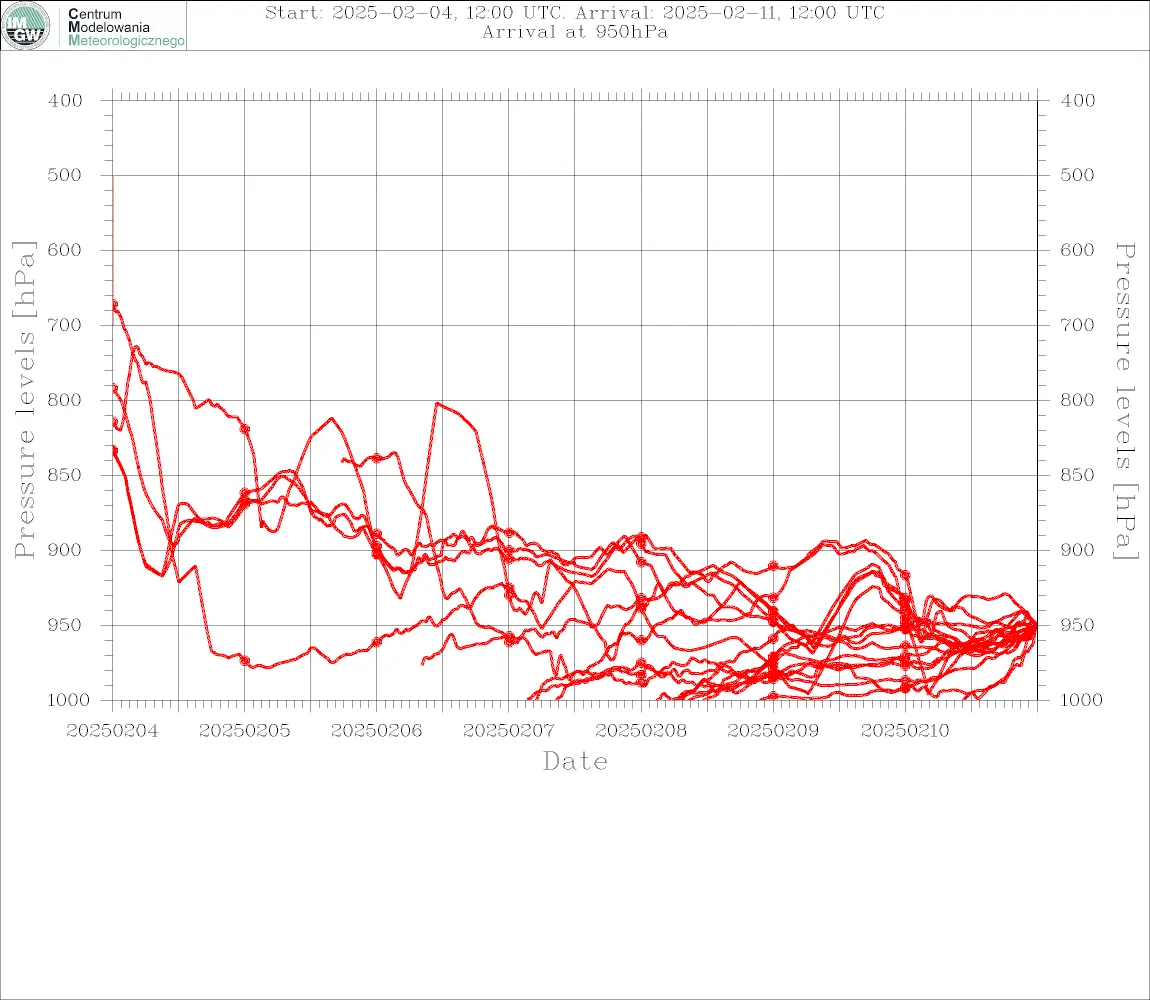Click the left y-axis value 400
The image size is (1150, 1000).
tap(65, 101)
